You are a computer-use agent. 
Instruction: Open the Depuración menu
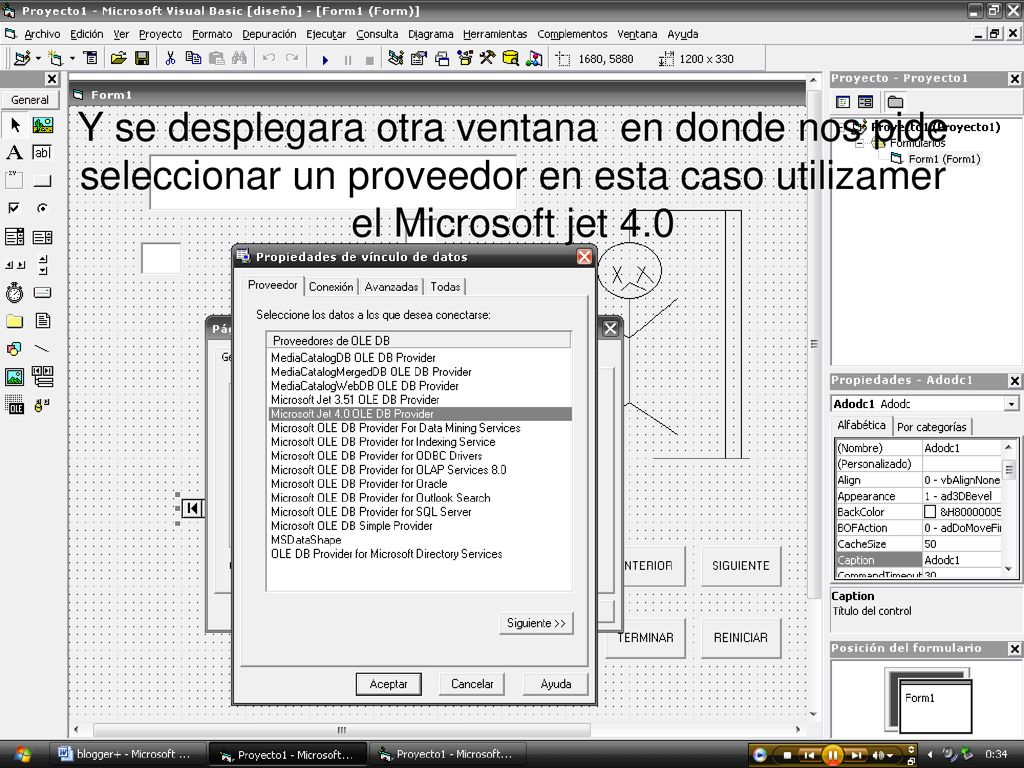point(269,34)
